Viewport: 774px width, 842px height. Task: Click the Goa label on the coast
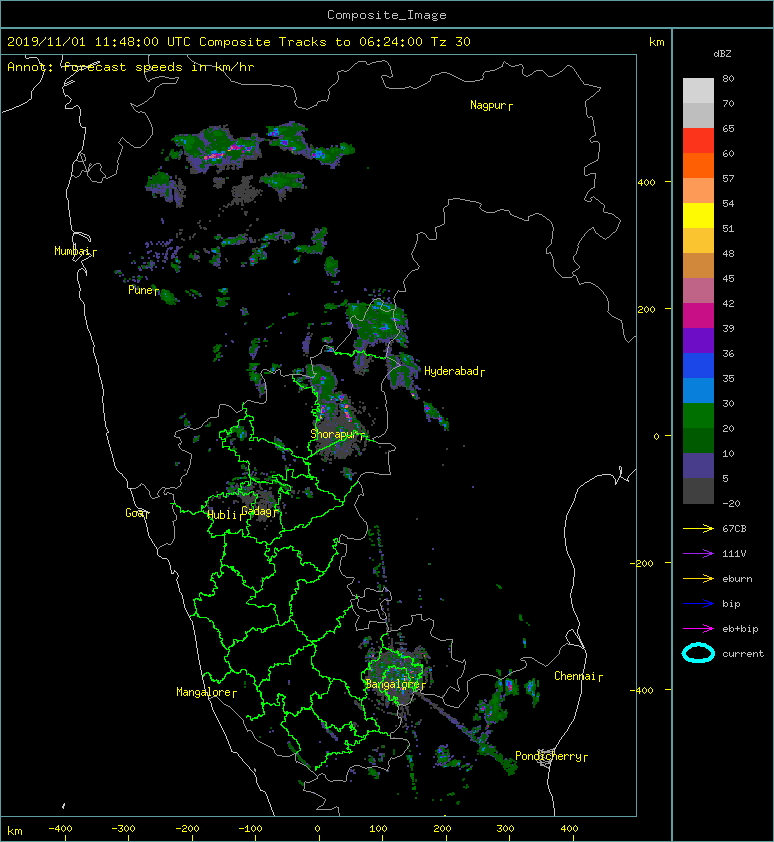pyautogui.click(x=137, y=513)
